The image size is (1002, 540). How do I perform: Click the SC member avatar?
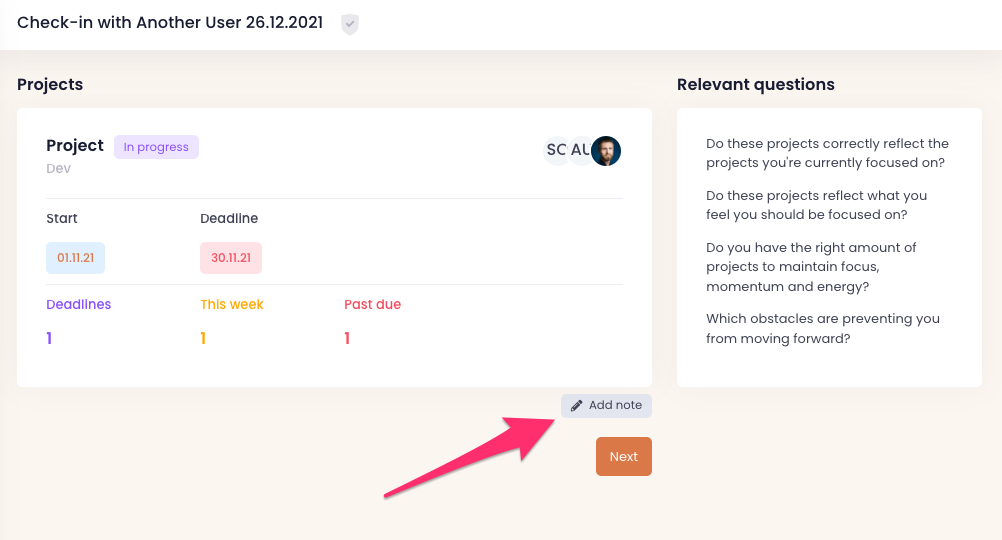[556, 150]
